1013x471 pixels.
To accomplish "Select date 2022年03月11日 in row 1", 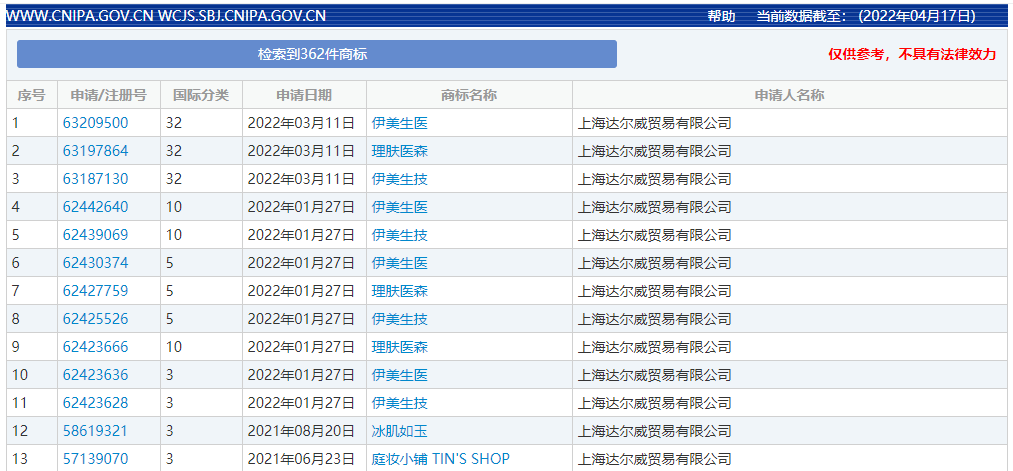I will (301, 123).
